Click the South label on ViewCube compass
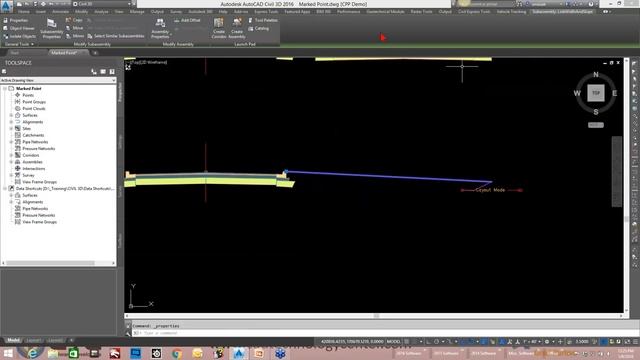The width and height of the screenshot is (640, 360). 596,112
